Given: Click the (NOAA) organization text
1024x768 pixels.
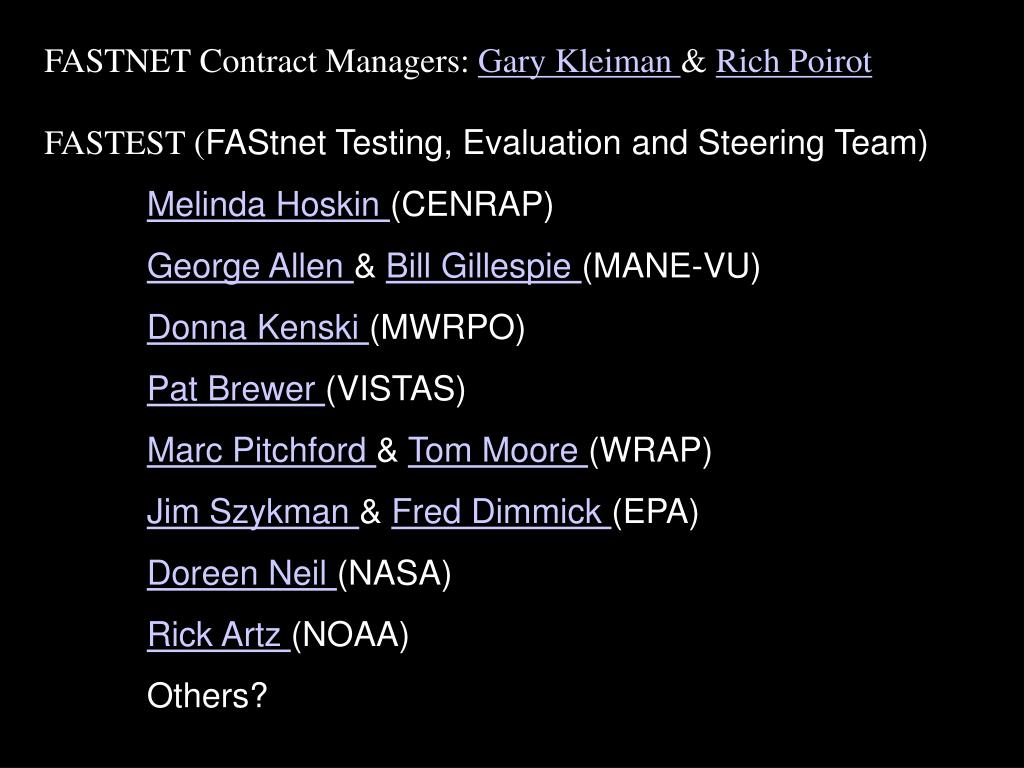Looking at the screenshot, I should (x=350, y=634).
